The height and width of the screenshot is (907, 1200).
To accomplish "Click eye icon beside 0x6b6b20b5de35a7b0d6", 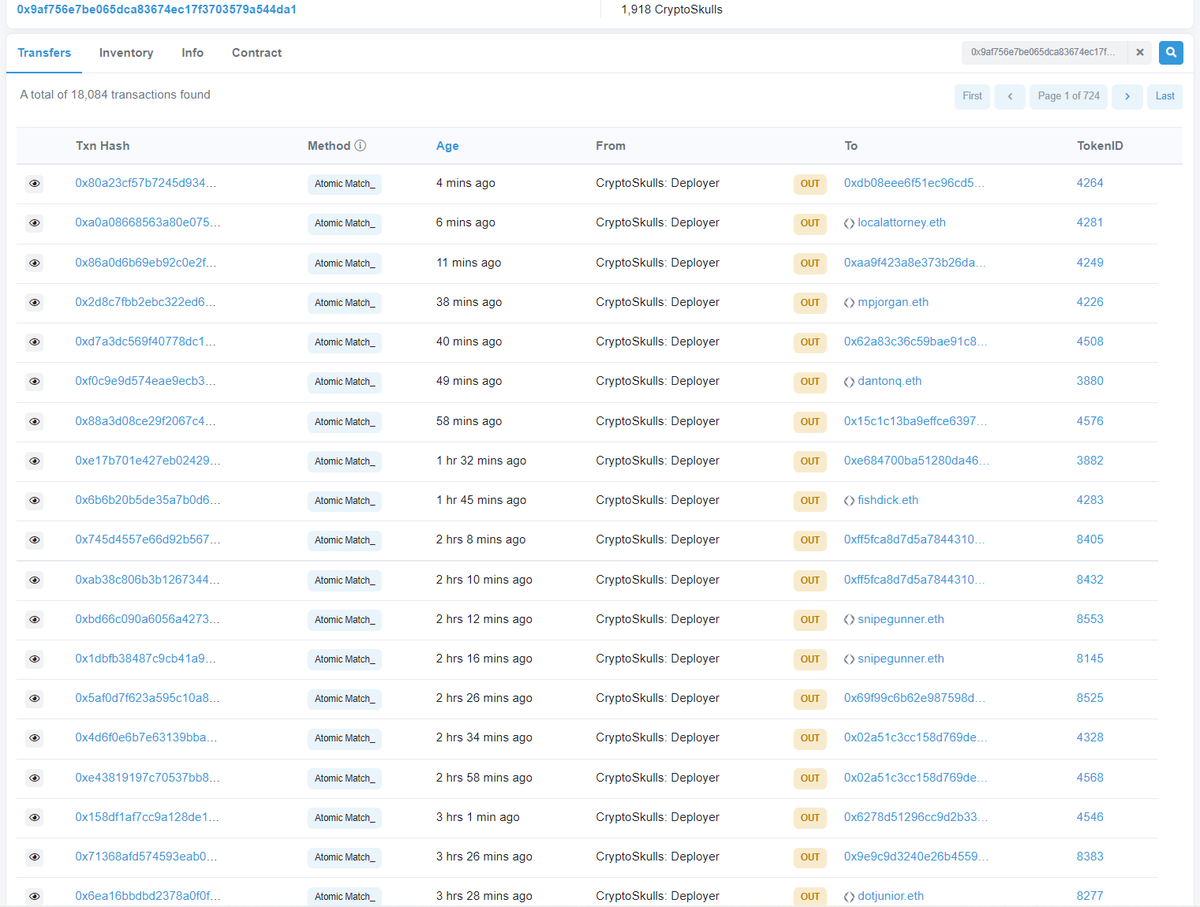I will coord(34,501).
